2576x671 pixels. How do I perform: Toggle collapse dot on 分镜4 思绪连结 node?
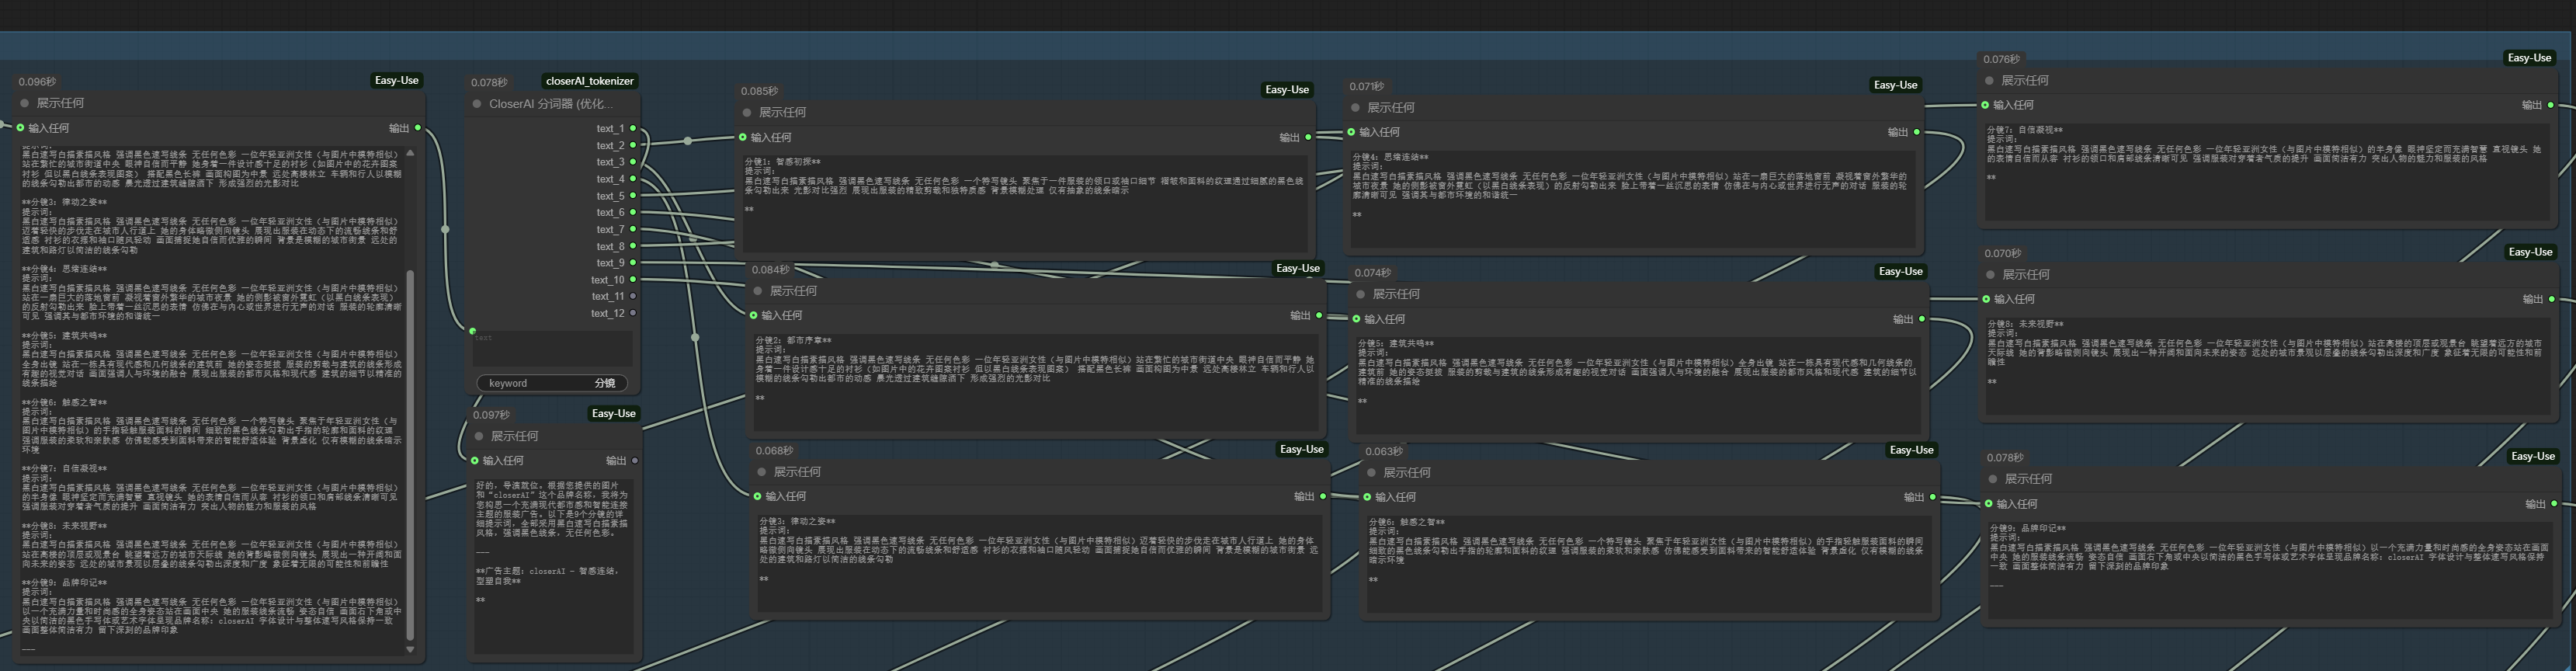tap(1355, 108)
